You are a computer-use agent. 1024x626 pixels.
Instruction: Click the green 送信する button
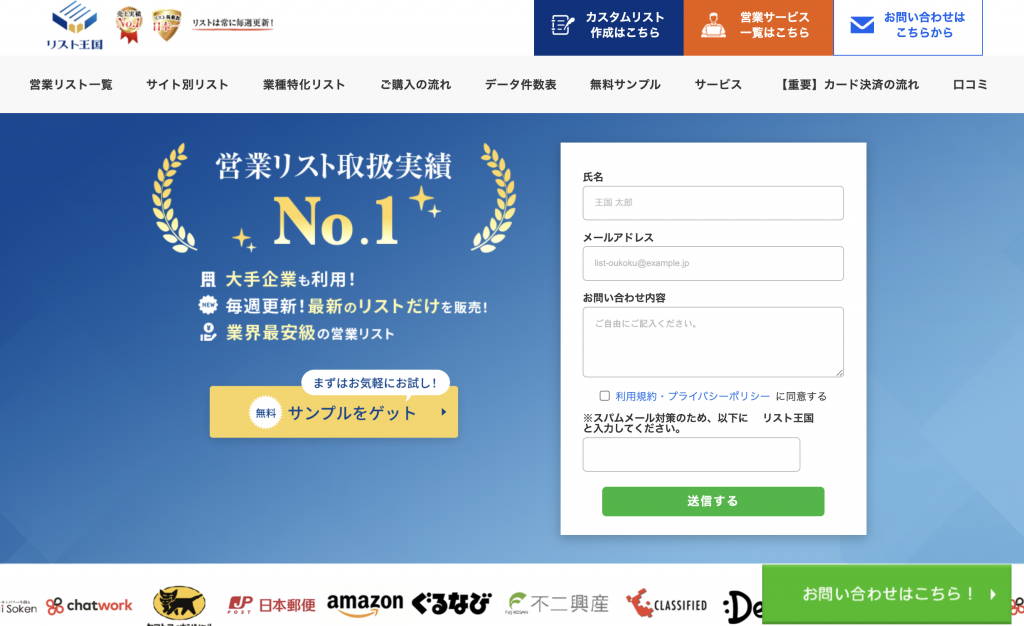pos(712,501)
